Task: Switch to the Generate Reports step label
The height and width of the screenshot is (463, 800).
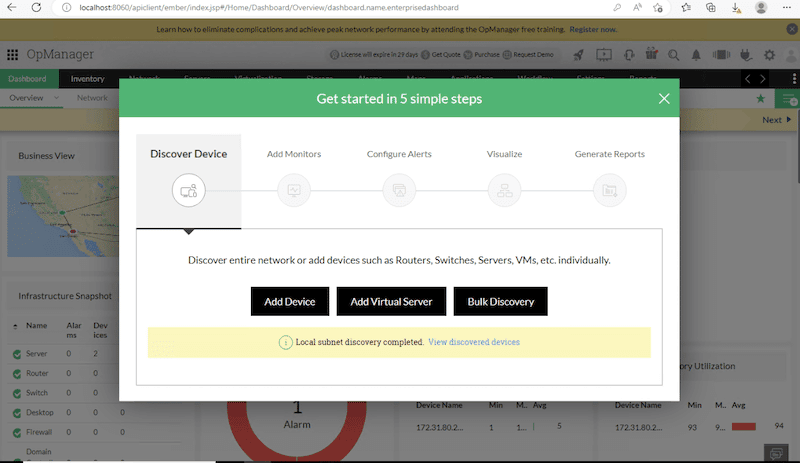Action: 610,154
